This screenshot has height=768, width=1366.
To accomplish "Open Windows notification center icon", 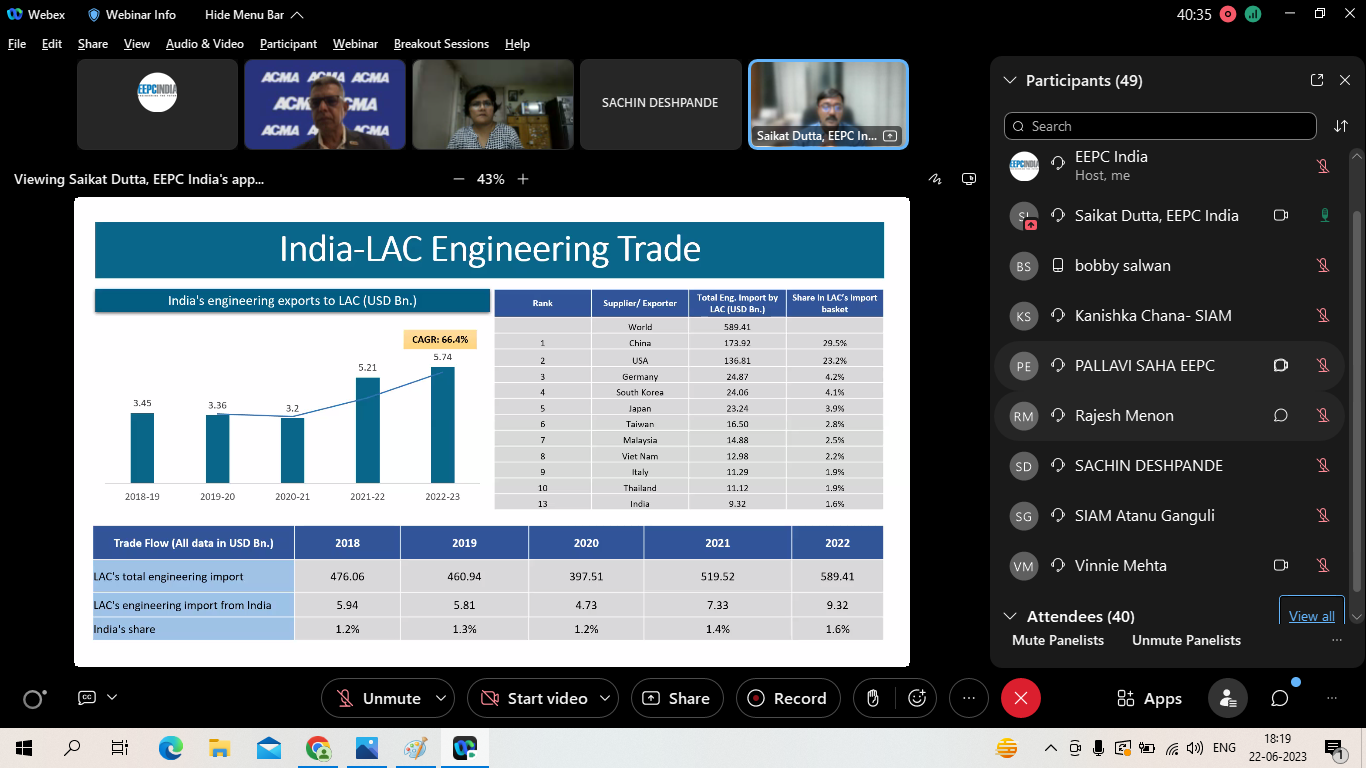I will (1333, 747).
